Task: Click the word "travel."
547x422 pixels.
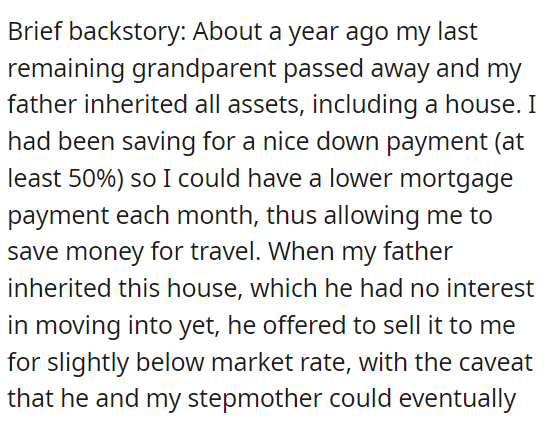Action: pyautogui.click(x=226, y=251)
